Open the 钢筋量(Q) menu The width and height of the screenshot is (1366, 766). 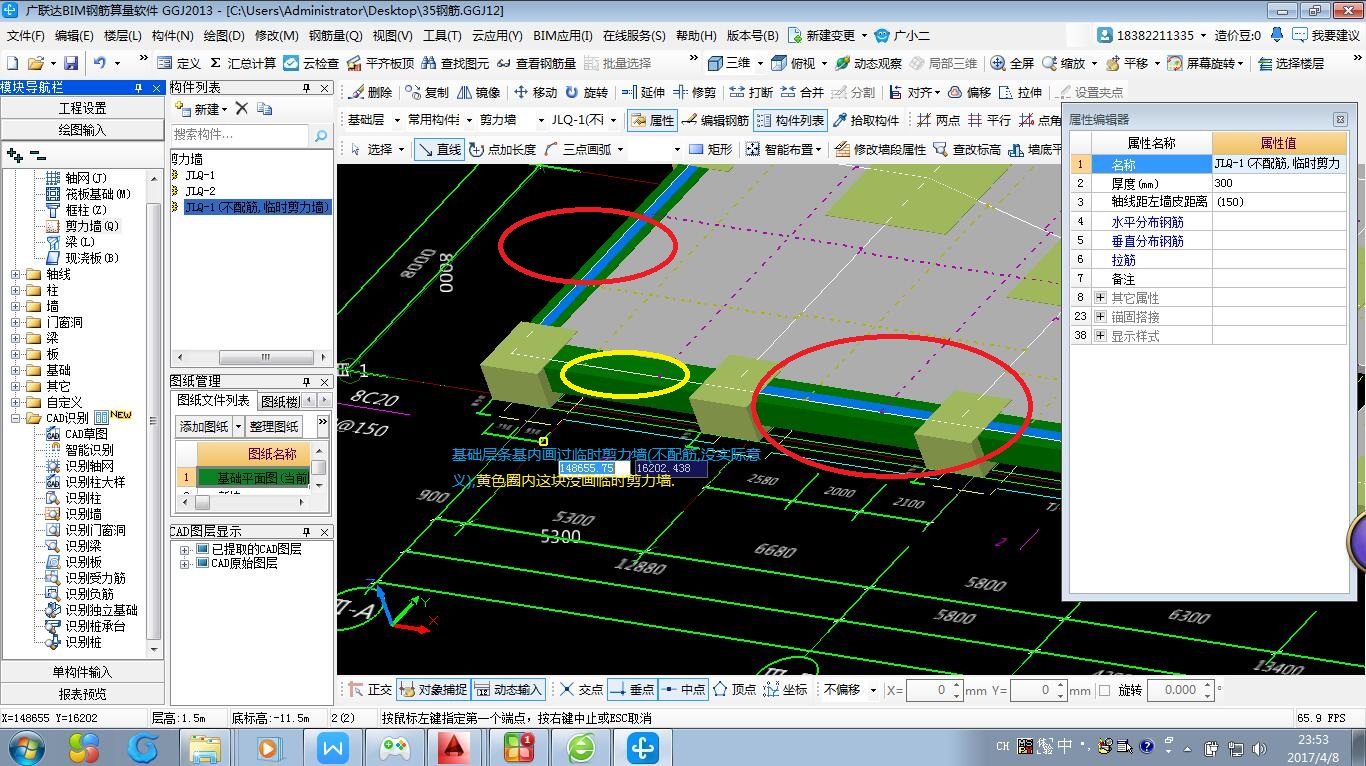(335, 35)
